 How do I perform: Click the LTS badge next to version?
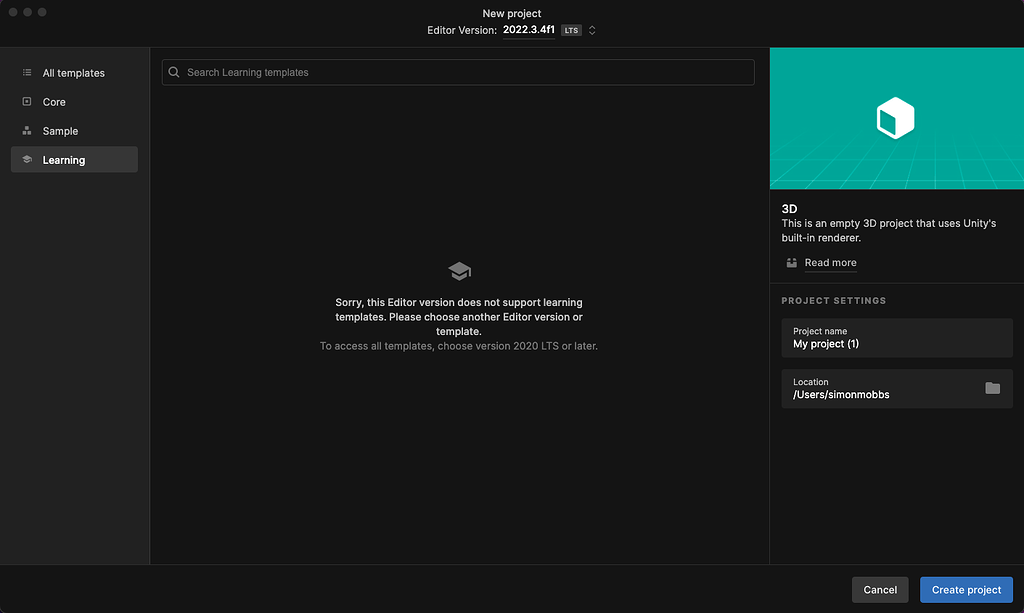point(570,30)
